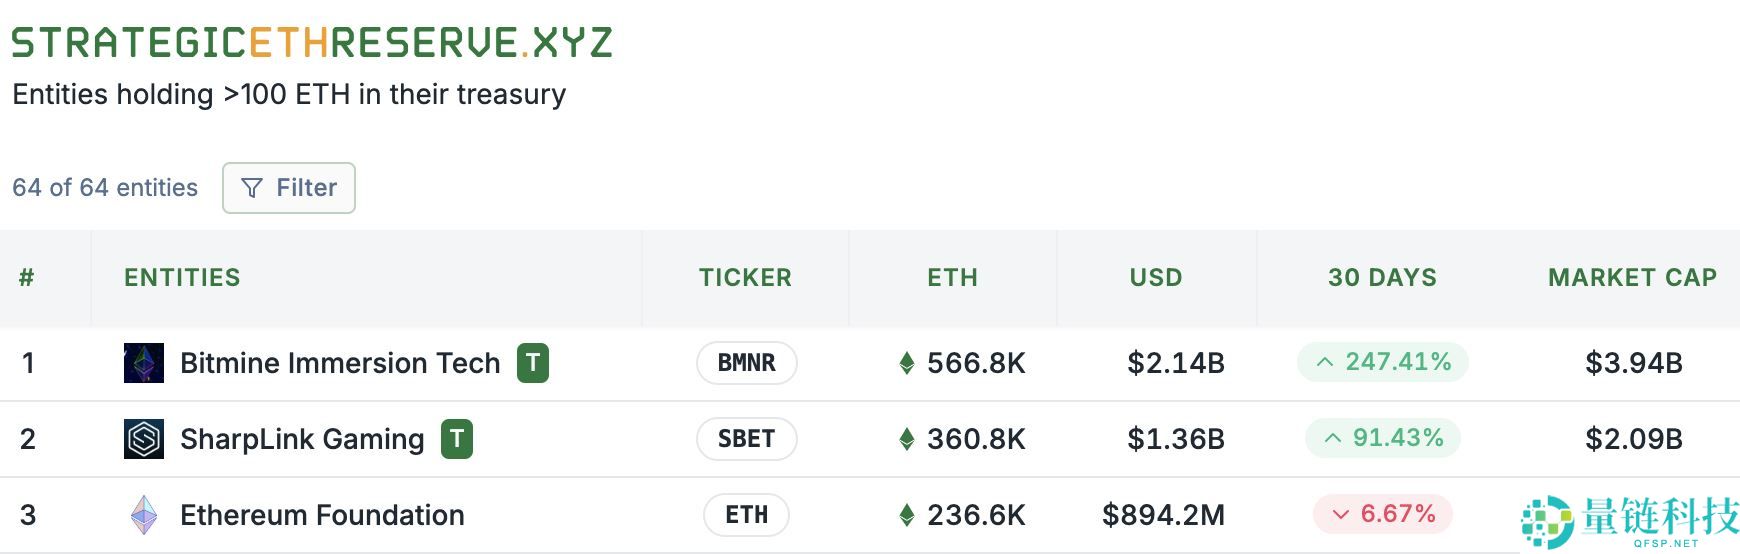This screenshot has width=1740, height=554.
Task: Click the funnel icon in Filter button
Action: click(252, 188)
